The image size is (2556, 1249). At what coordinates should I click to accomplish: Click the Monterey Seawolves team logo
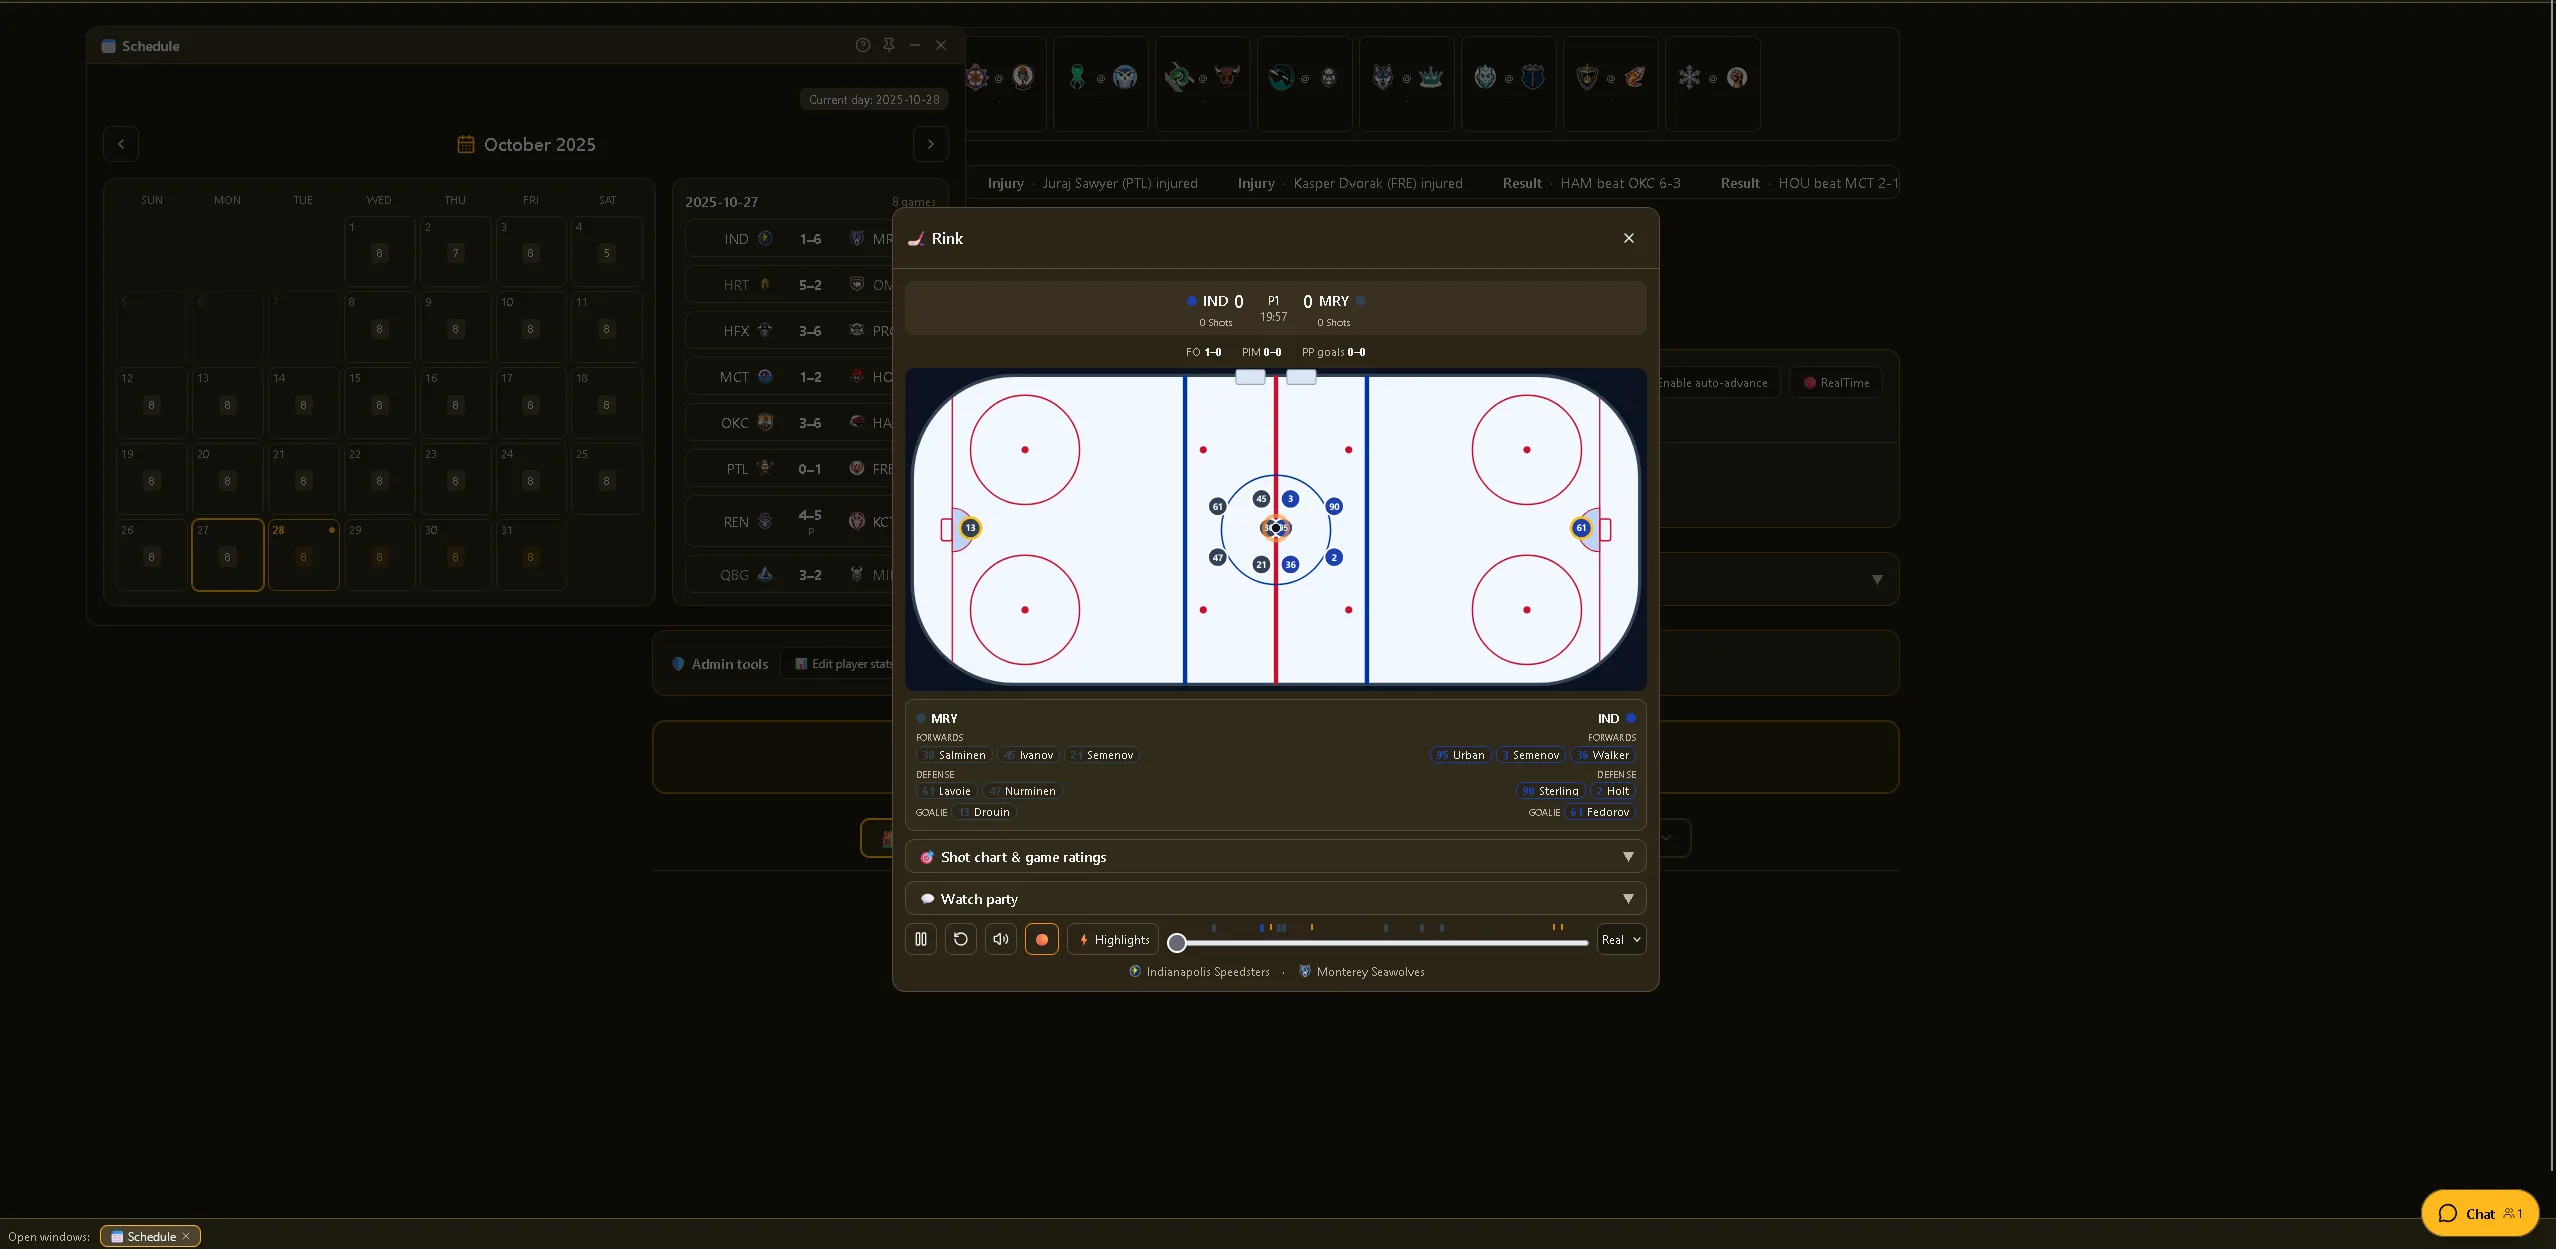click(1305, 971)
